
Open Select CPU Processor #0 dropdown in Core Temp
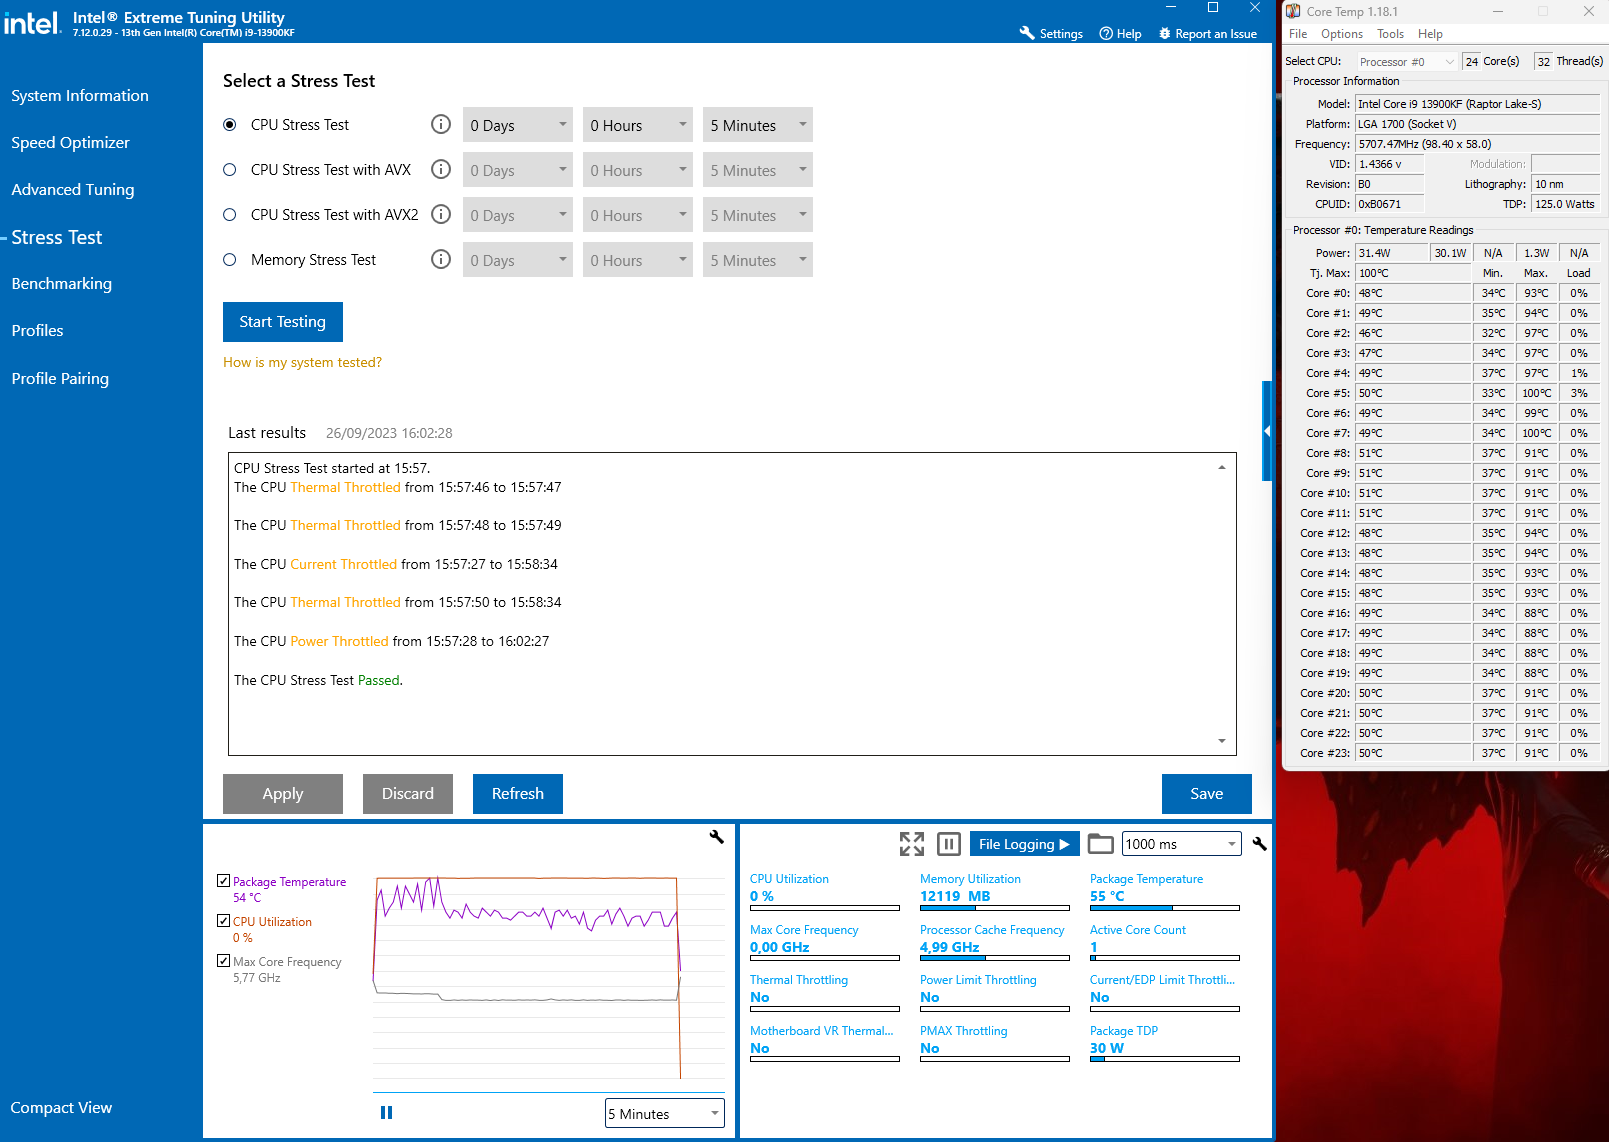(1406, 62)
